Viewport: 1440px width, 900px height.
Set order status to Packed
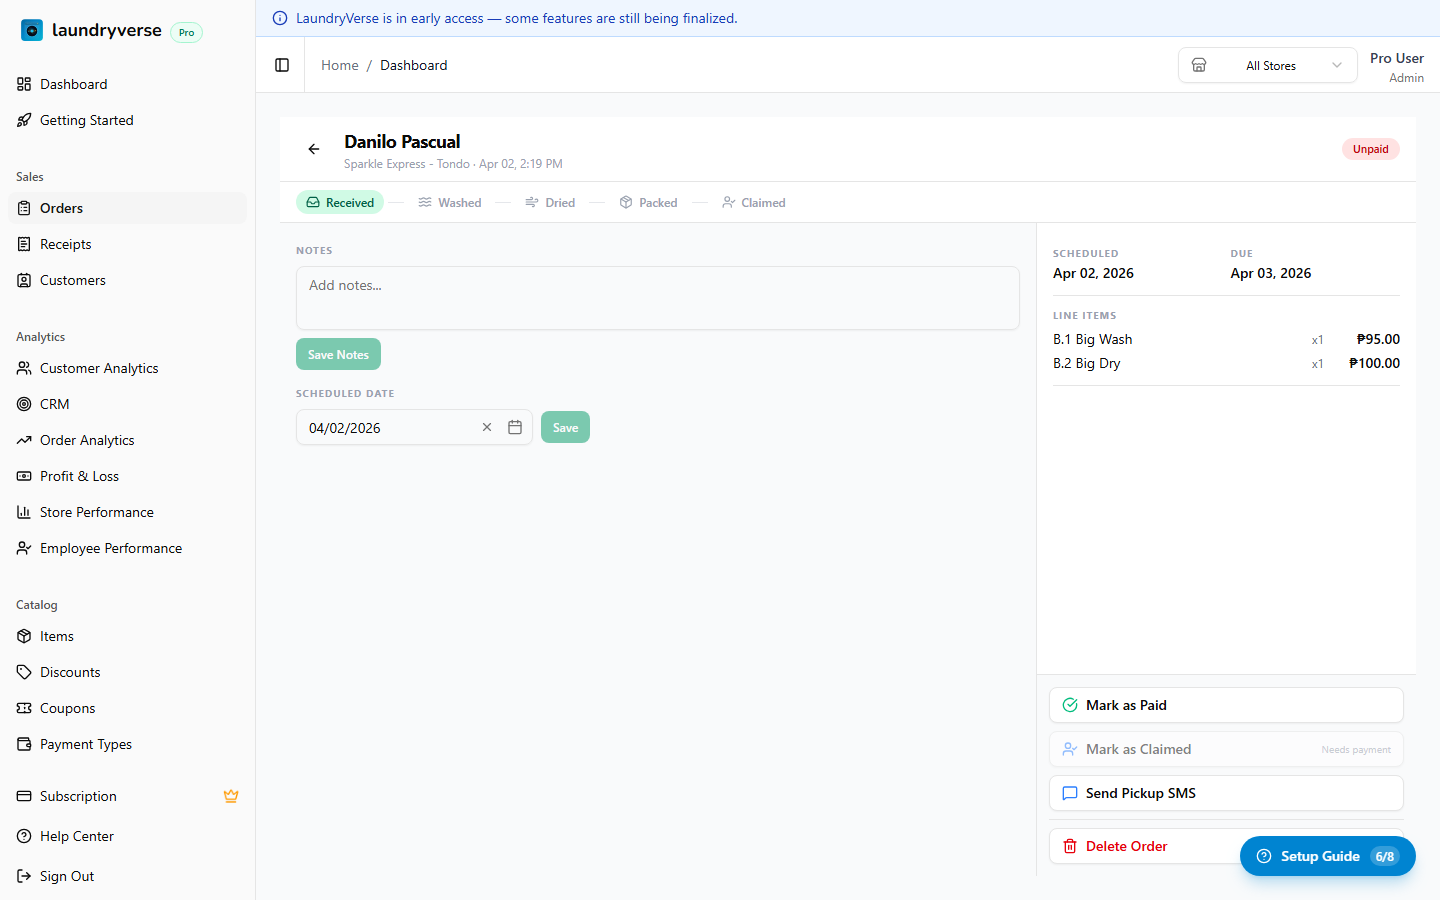pyautogui.click(x=648, y=202)
